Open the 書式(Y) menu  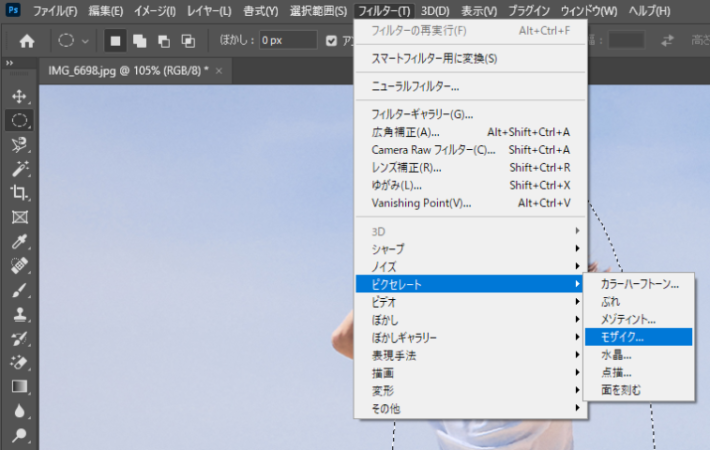pos(260,10)
